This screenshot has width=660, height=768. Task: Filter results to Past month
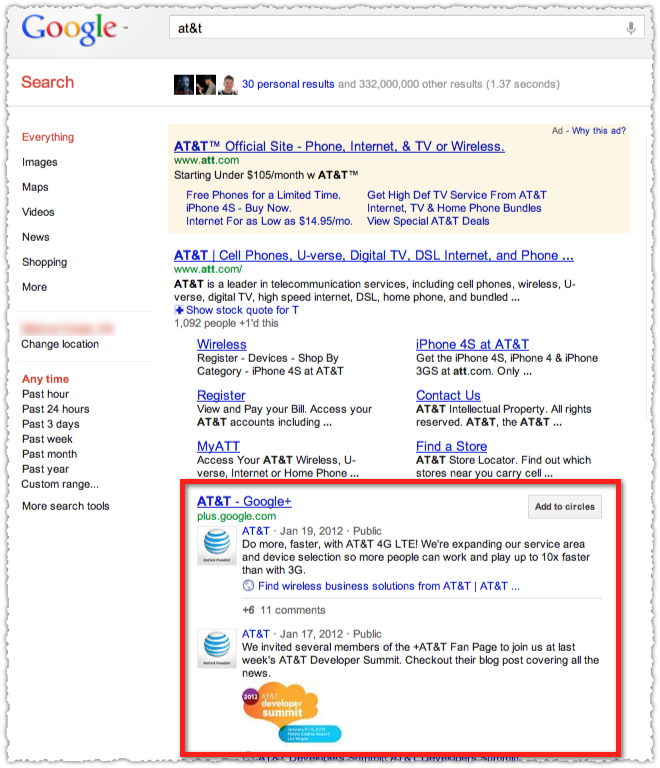49,454
